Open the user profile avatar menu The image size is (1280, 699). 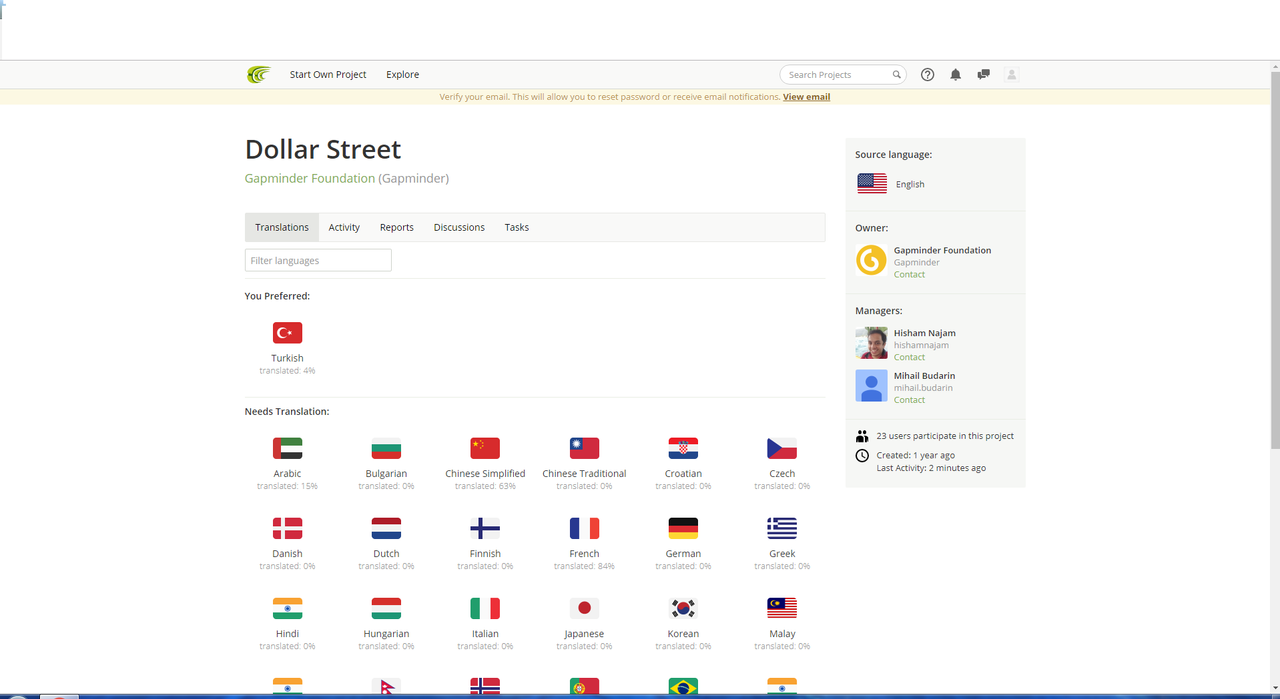tap(1011, 75)
